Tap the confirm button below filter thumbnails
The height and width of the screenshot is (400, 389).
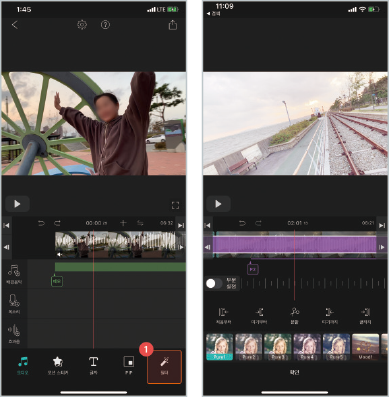[x=295, y=372]
